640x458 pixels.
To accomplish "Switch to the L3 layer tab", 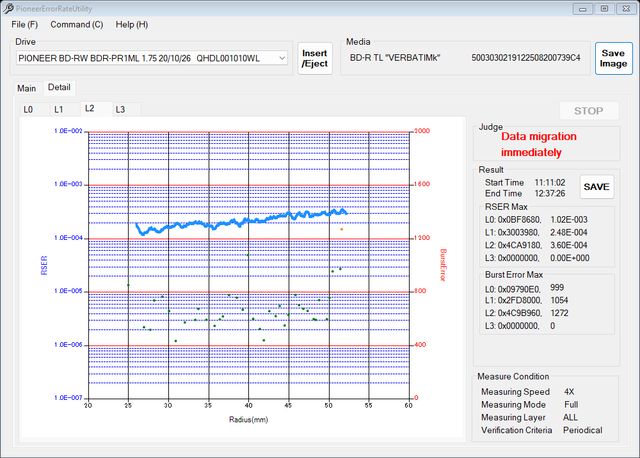I will [120, 109].
